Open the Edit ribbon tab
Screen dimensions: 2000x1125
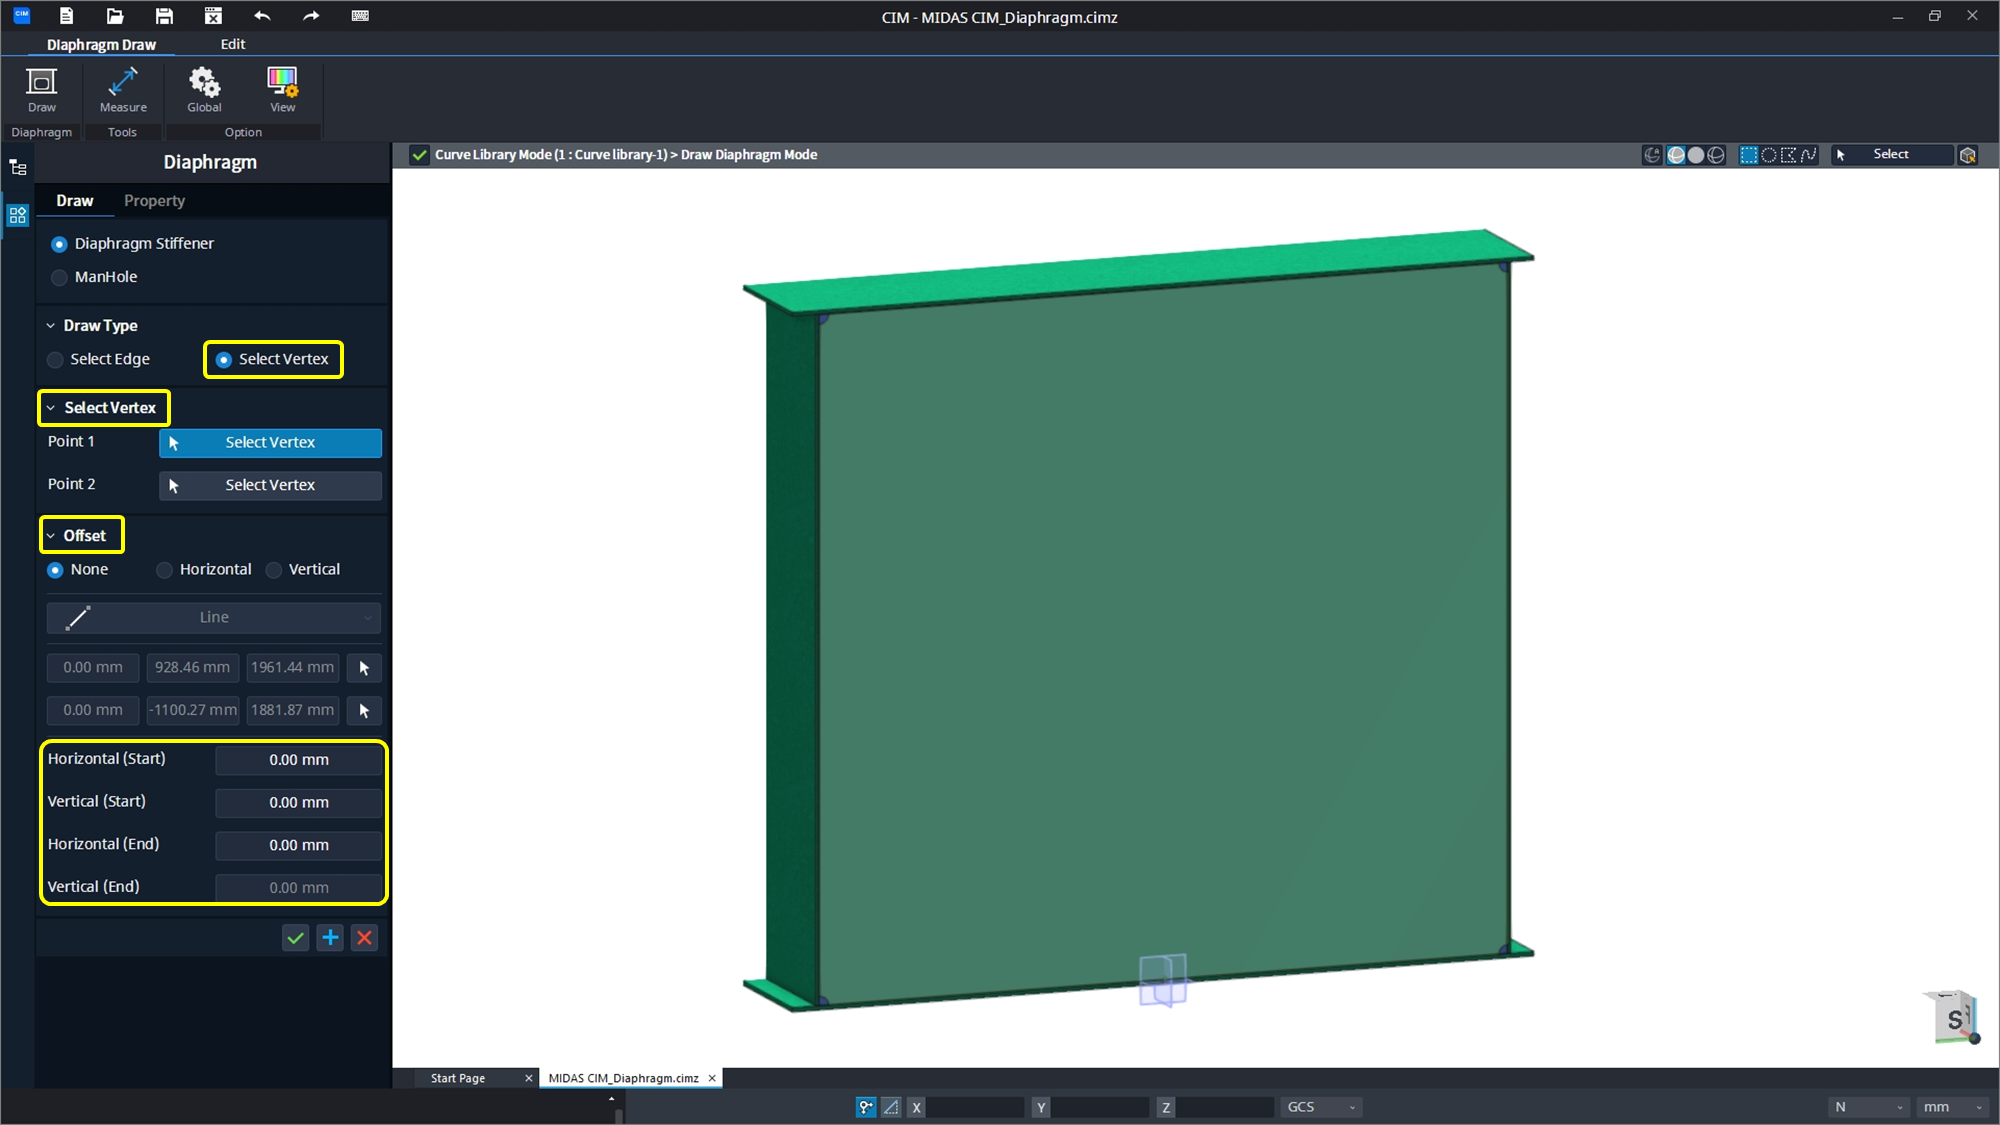tap(232, 44)
